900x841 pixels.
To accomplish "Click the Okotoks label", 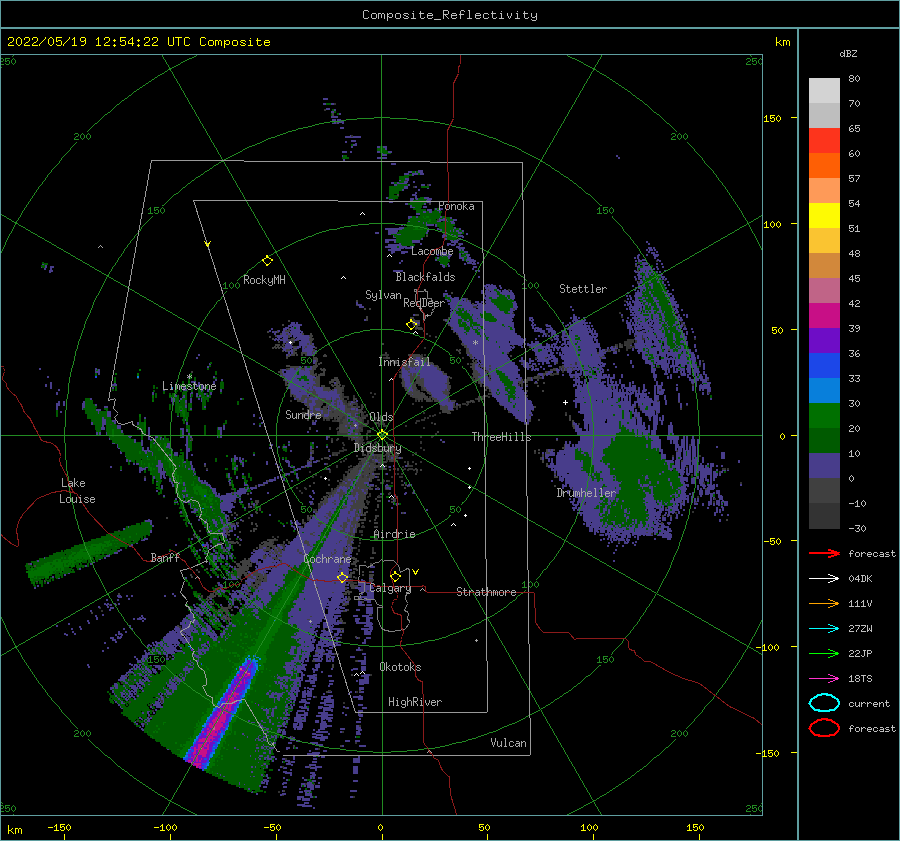I will [400, 667].
